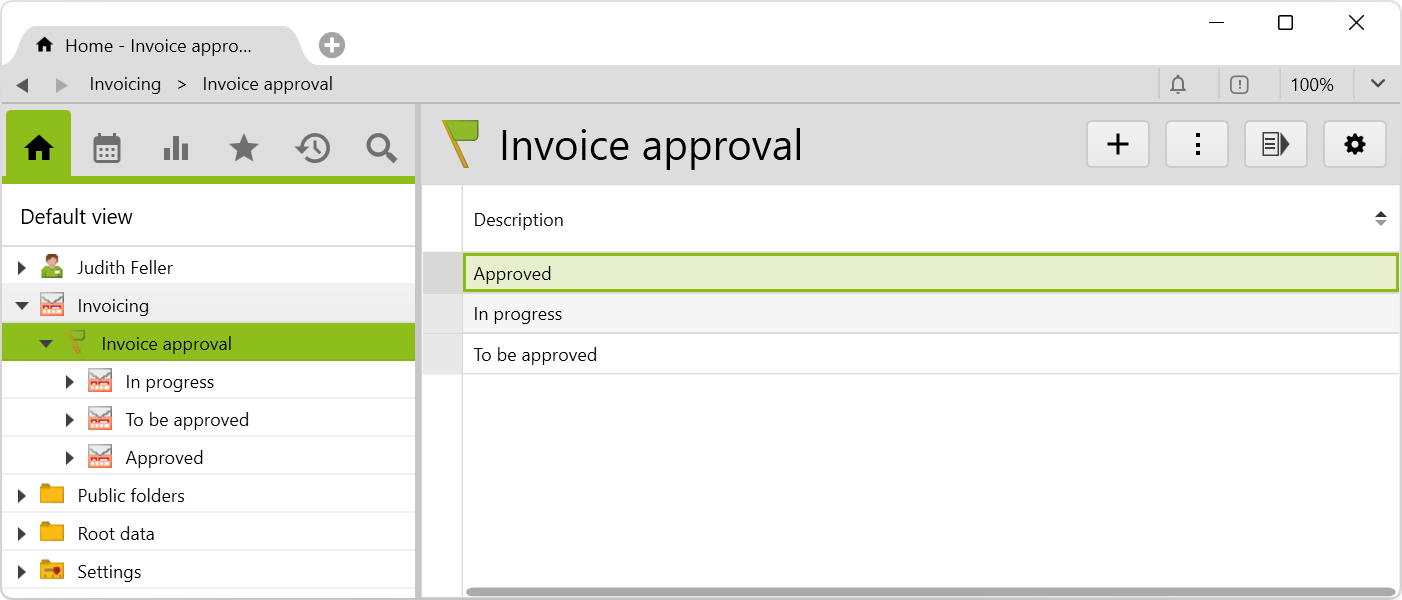Open the calendar view icon

(x=107, y=148)
